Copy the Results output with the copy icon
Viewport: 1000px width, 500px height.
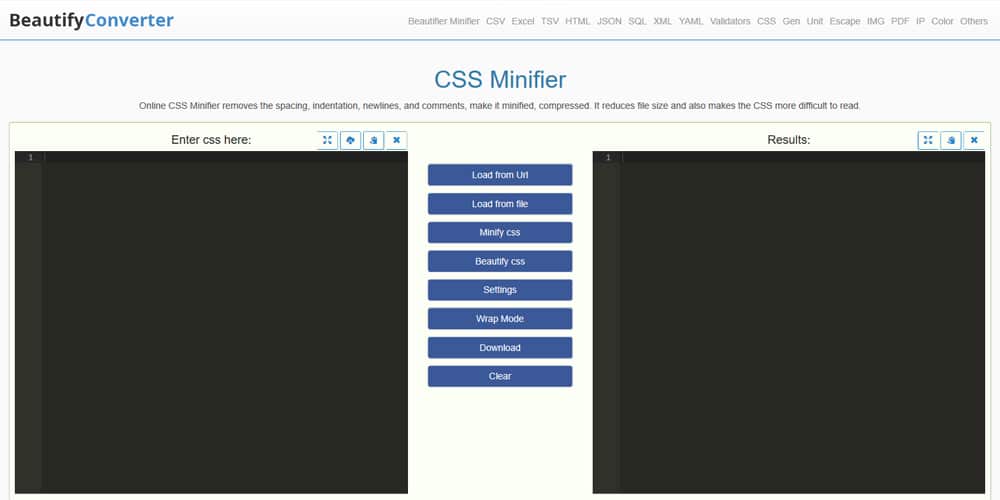click(x=951, y=140)
